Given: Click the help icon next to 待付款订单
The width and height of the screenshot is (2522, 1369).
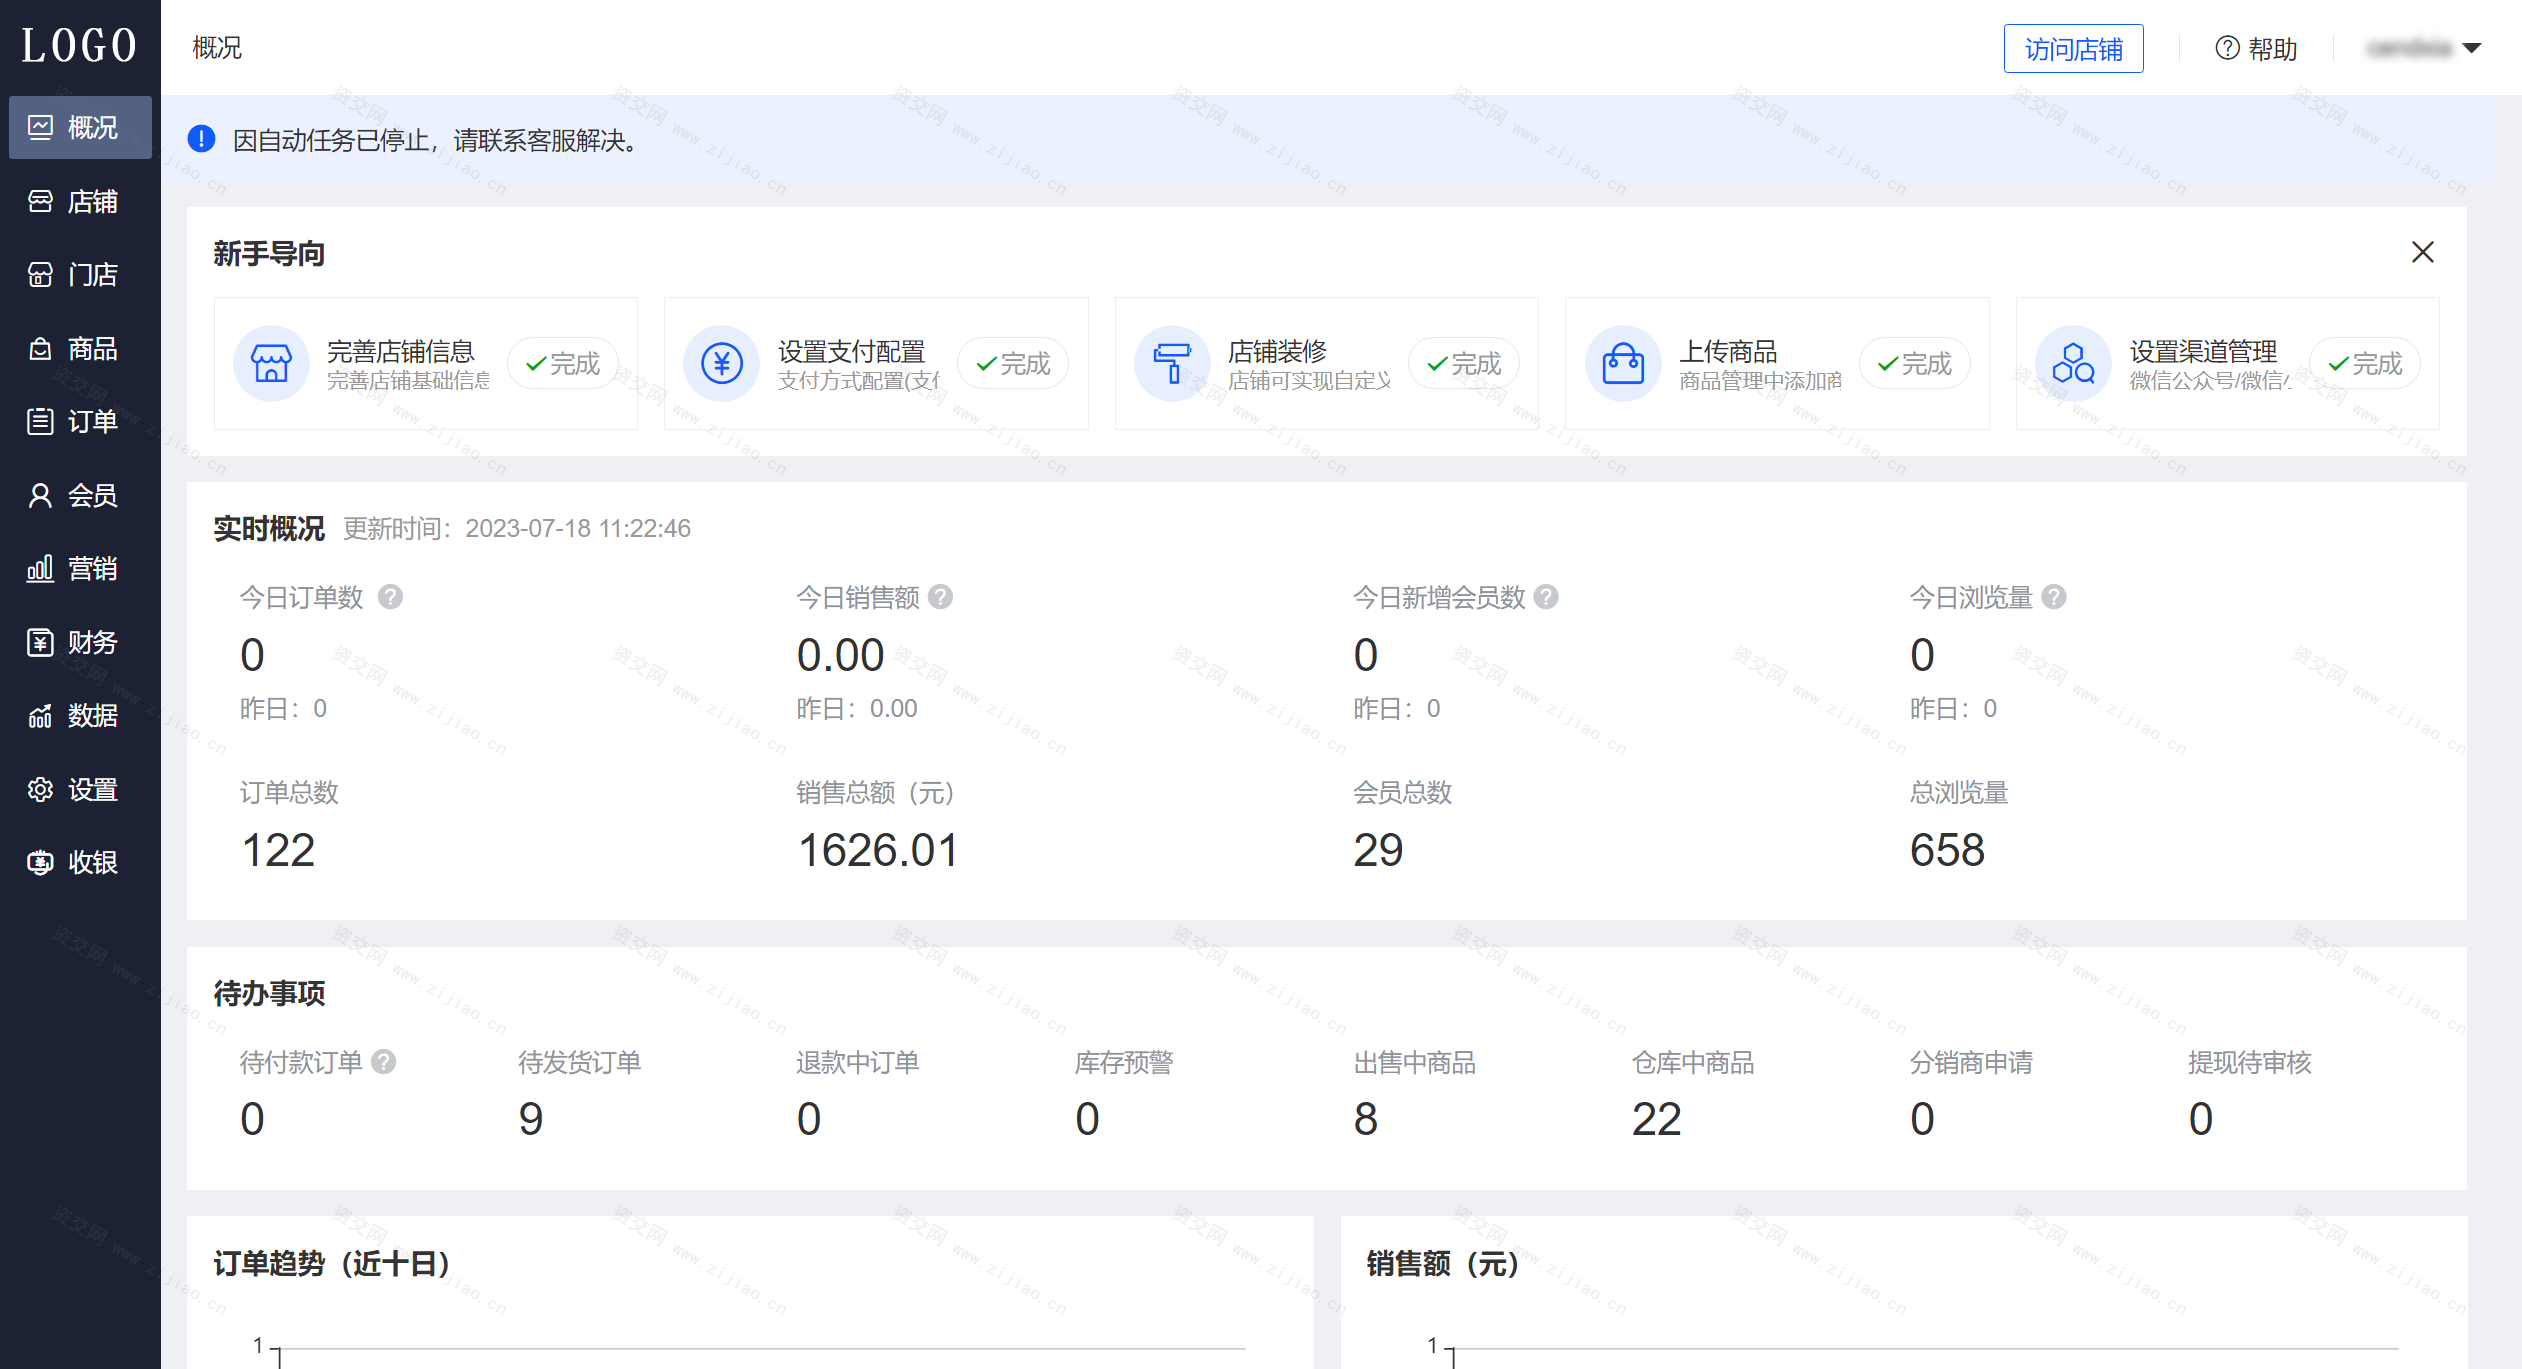Looking at the screenshot, I should tap(384, 1062).
